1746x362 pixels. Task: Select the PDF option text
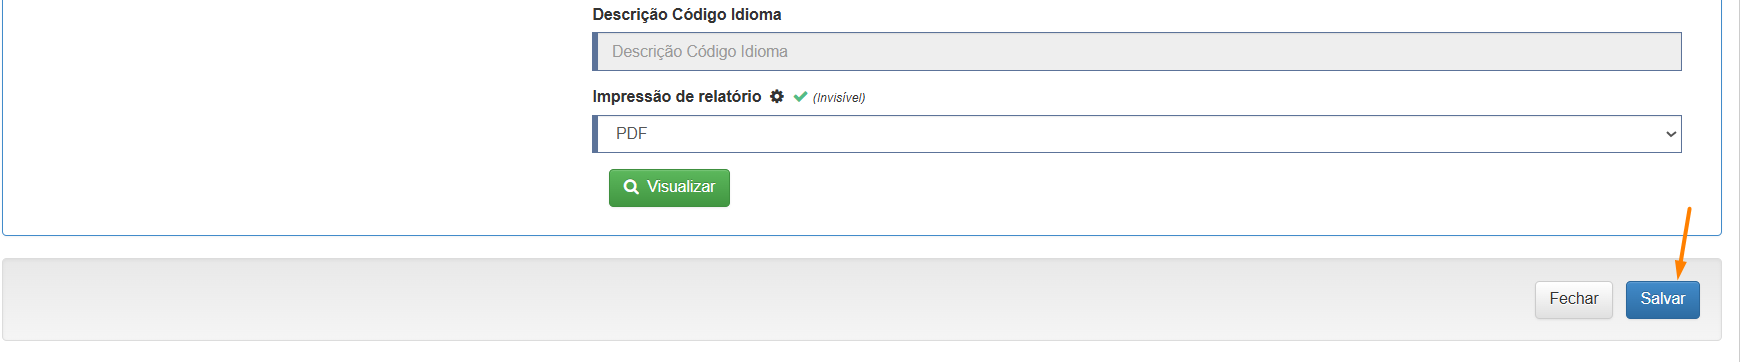tap(631, 134)
